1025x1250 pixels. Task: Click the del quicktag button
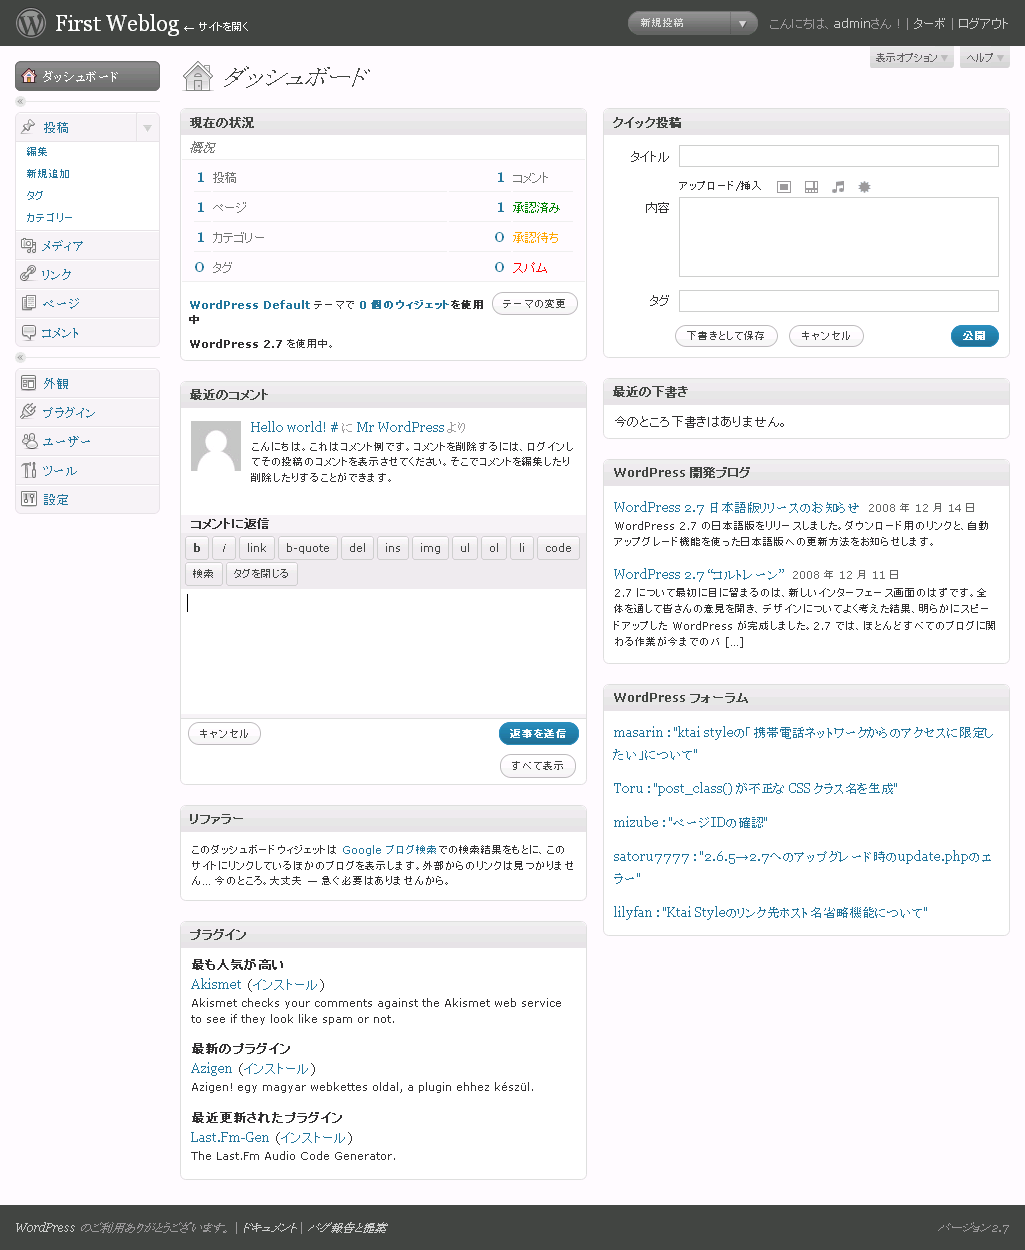358,548
